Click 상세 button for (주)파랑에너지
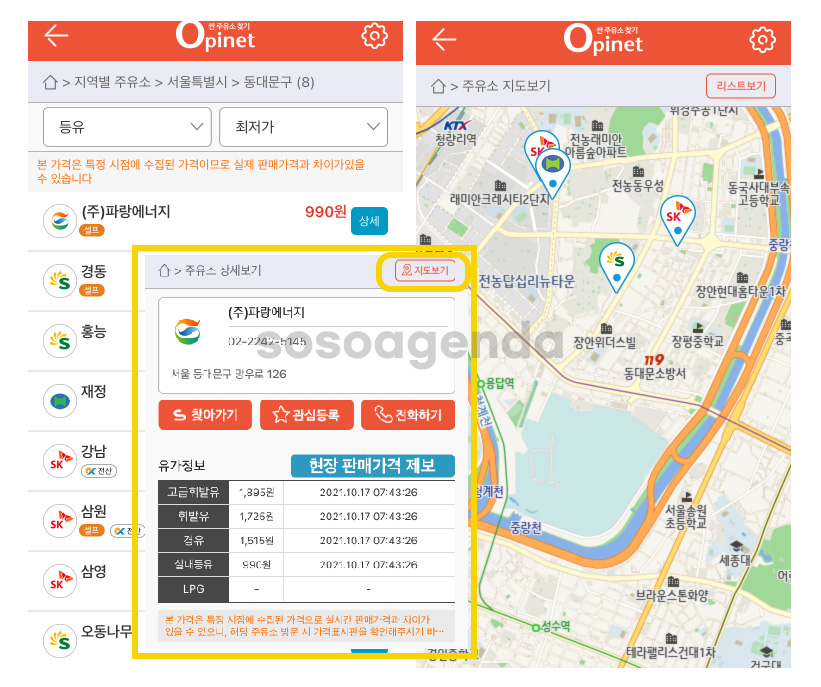821x687 pixels. (369, 221)
